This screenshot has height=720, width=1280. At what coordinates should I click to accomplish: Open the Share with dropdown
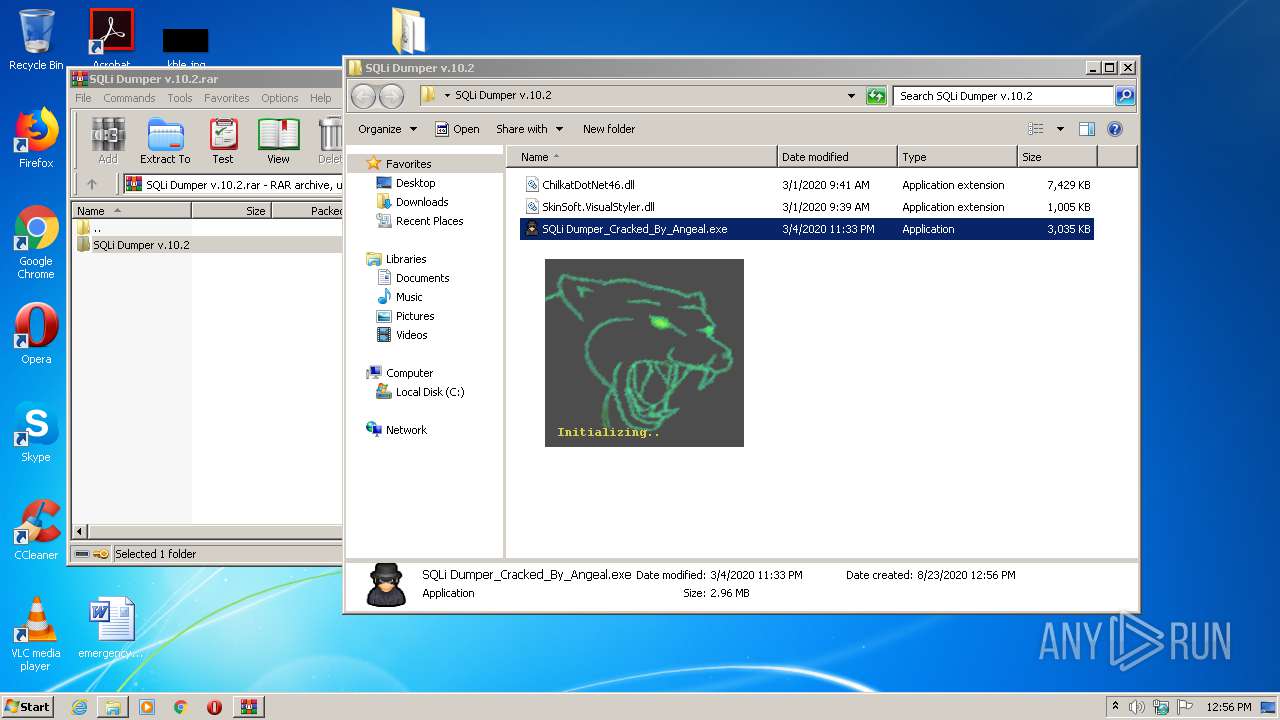coord(530,129)
